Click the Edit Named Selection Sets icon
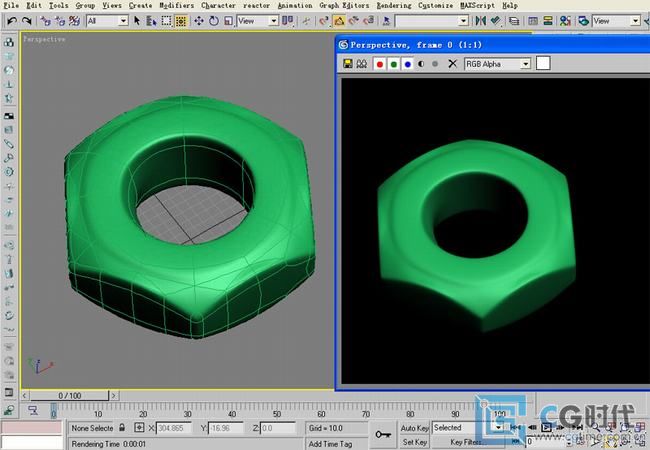 pyautogui.click(x=386, y=21)
